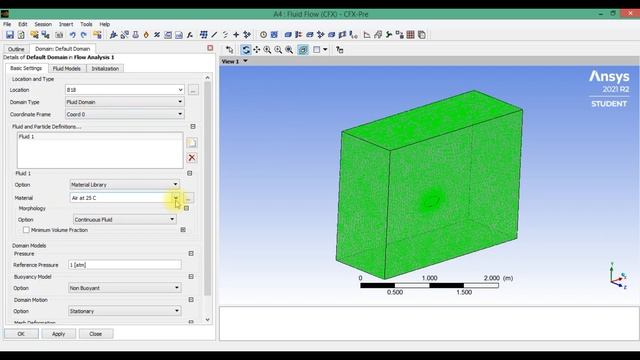Switch to the Outline tab

pyautogui.click(x=16, y=49)
